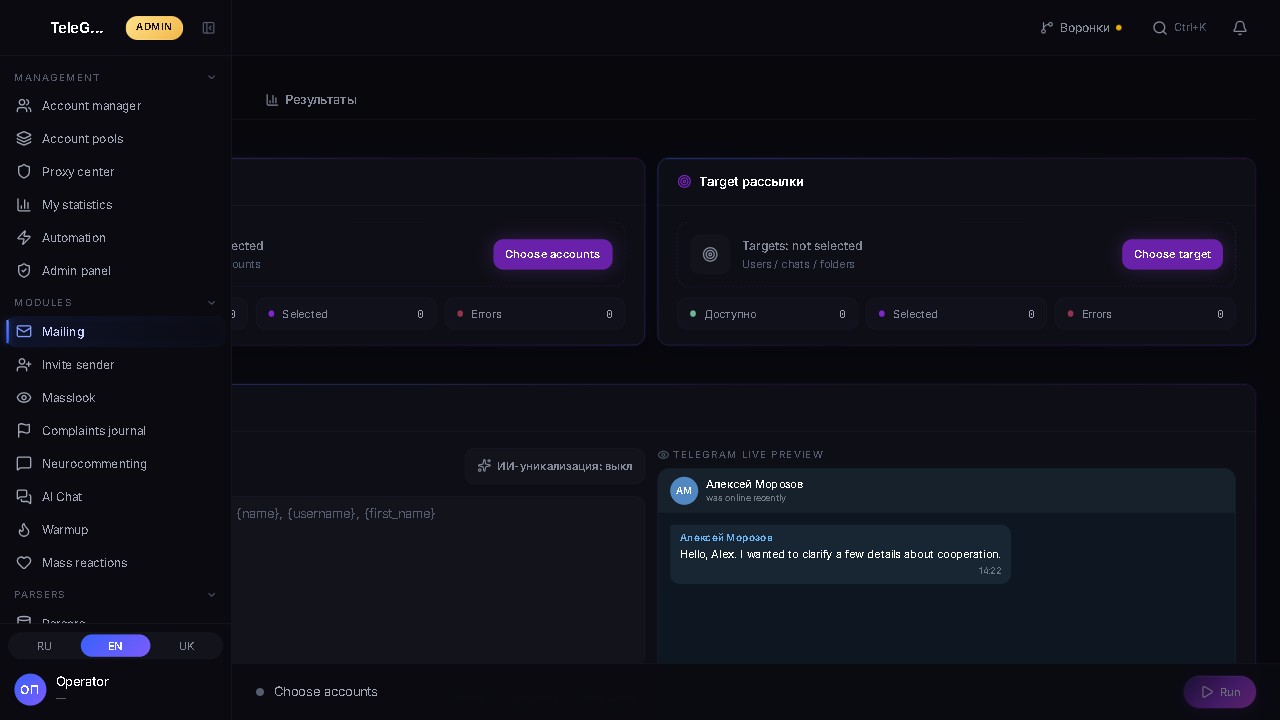Open the Masslook module

tap(116, 398)
